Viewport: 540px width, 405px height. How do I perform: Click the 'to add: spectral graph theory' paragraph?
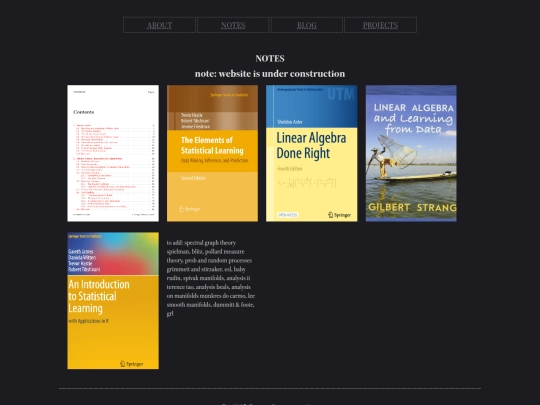tap(211, 278)
